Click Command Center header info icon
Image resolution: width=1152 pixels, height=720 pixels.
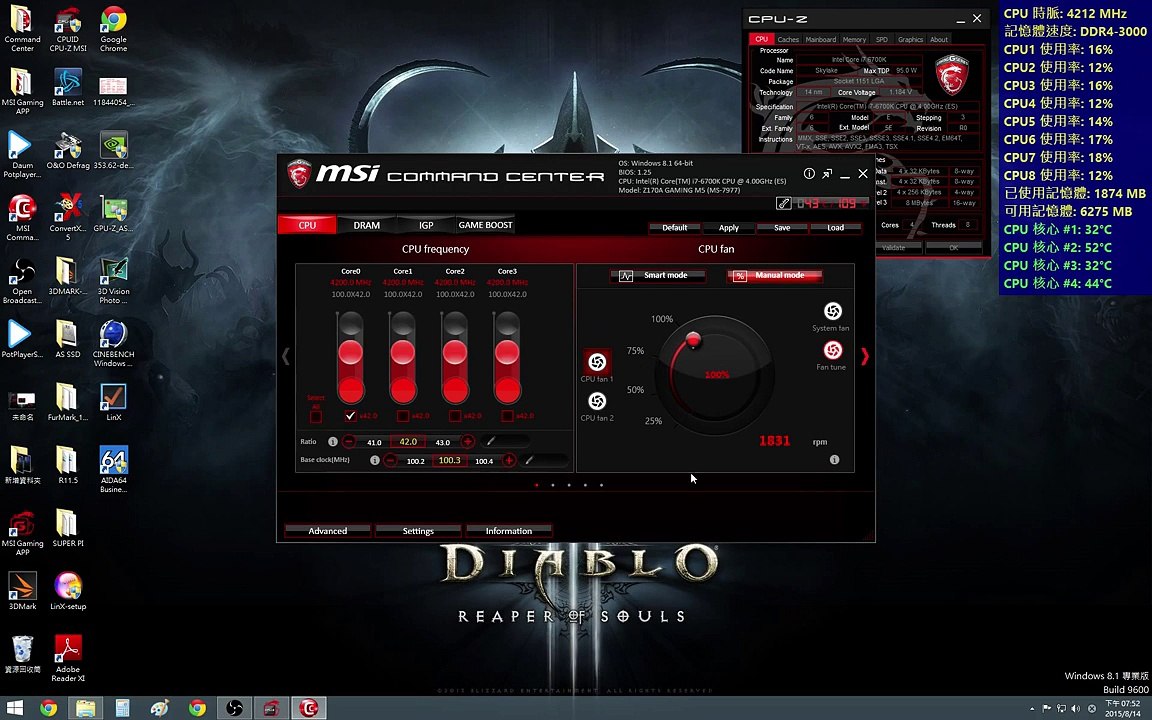[809, 173]
